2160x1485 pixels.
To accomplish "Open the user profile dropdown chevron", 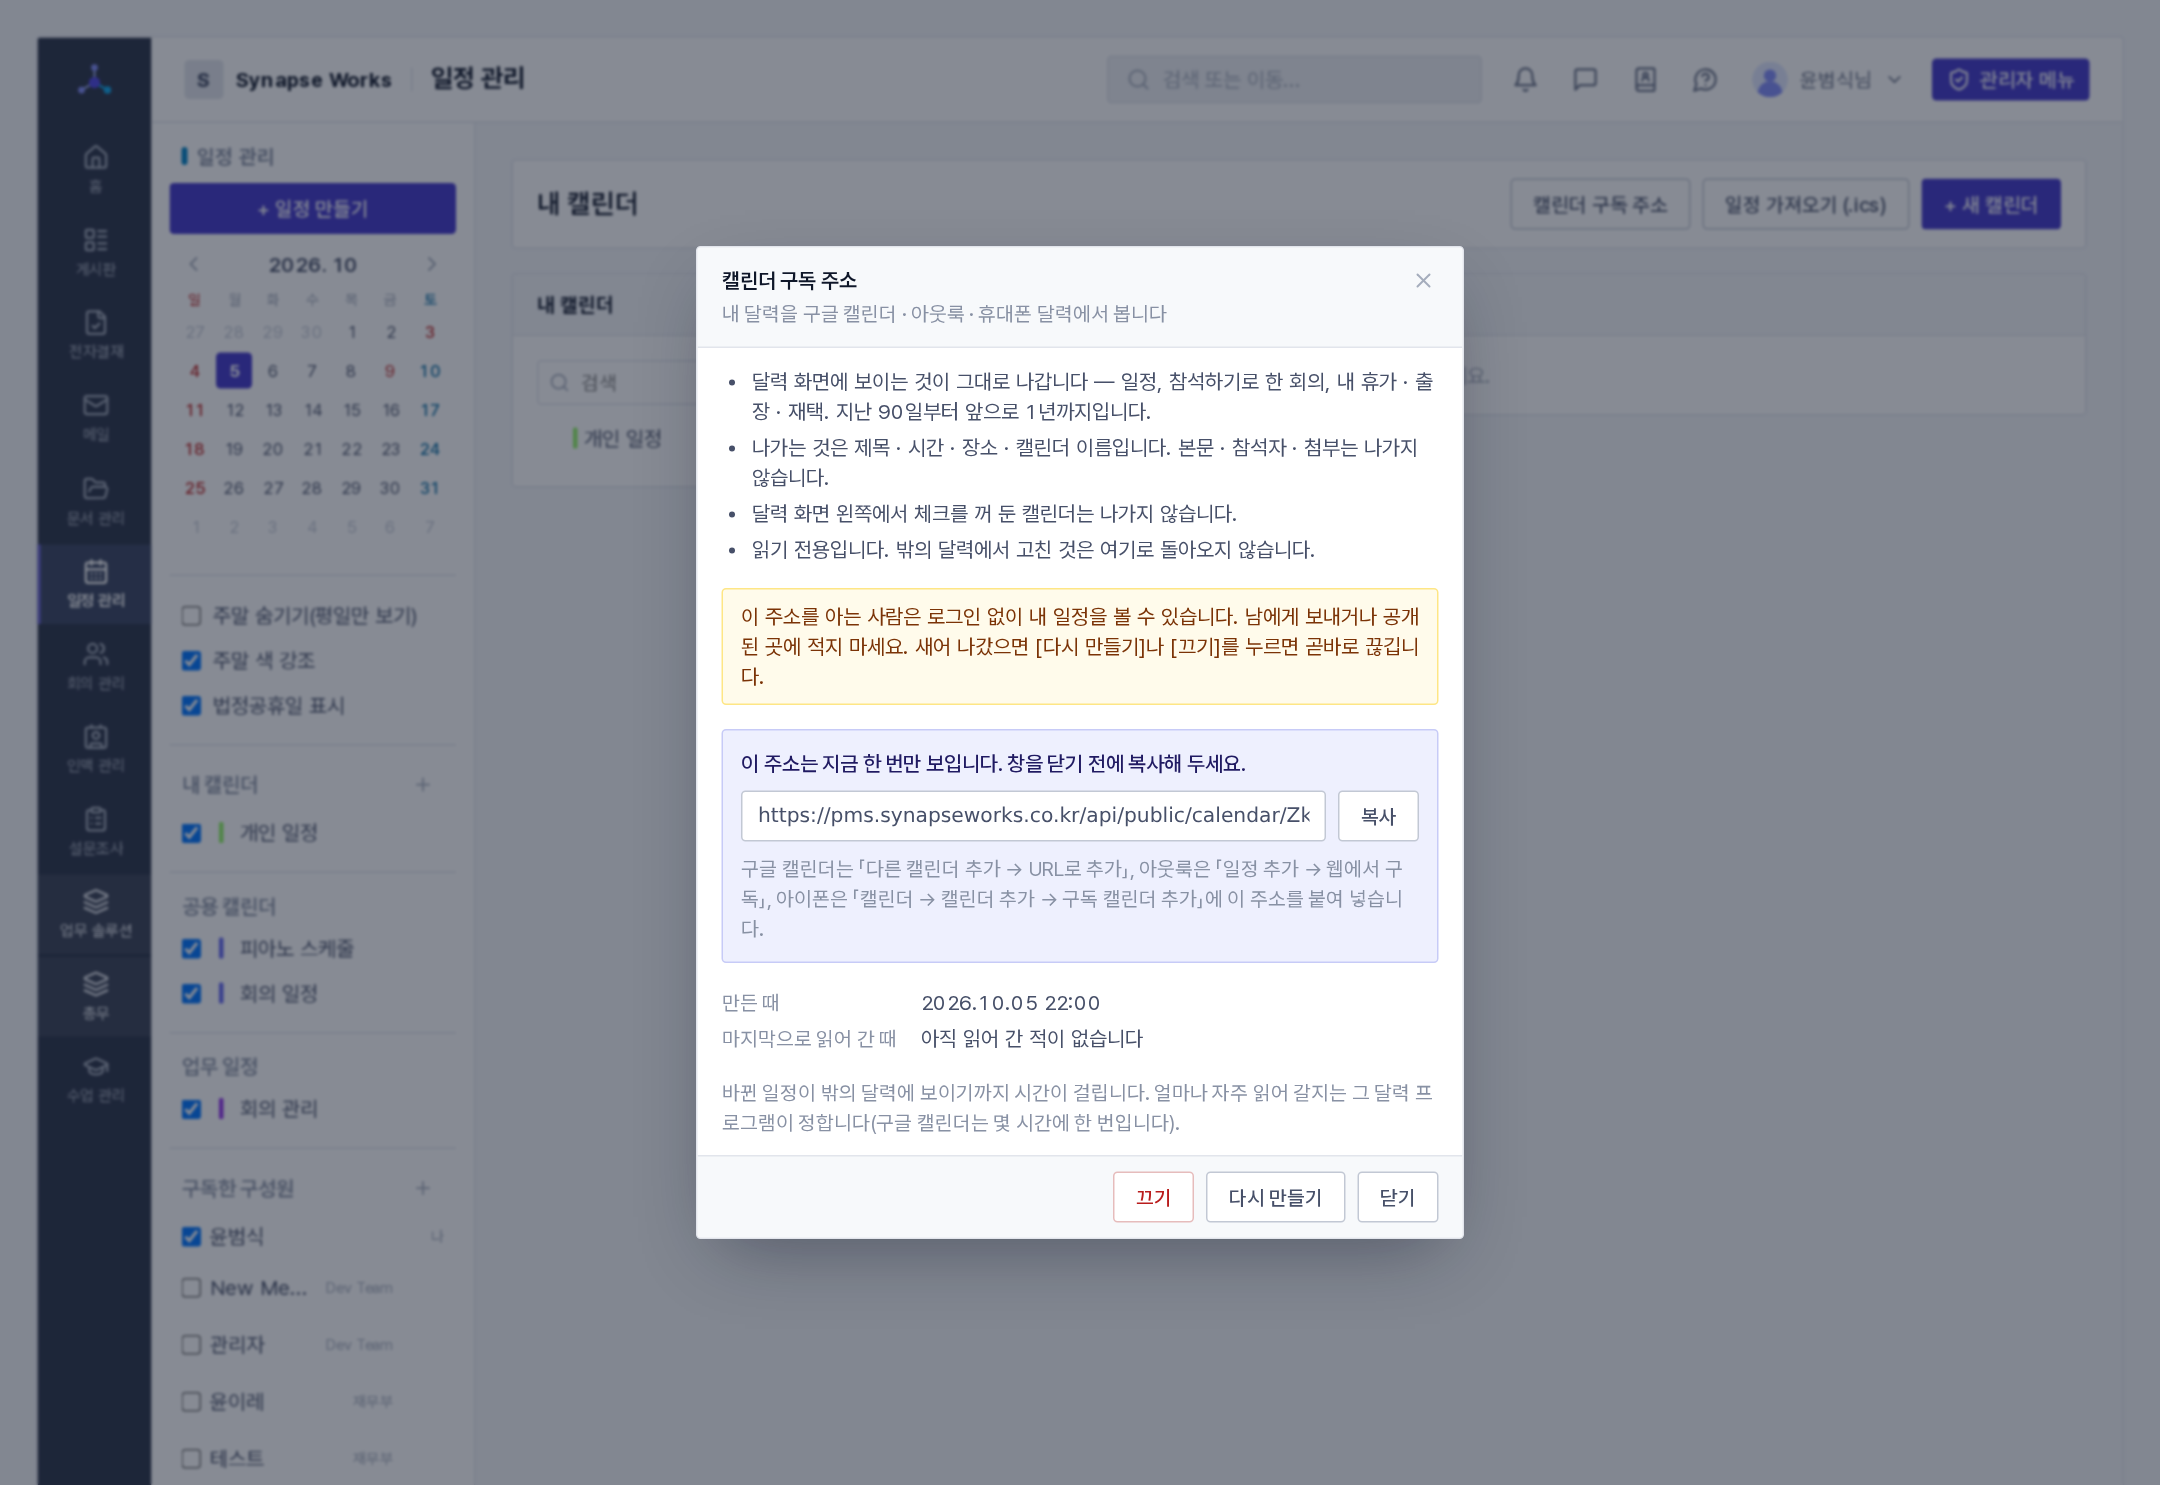I will coord(1894,80).
